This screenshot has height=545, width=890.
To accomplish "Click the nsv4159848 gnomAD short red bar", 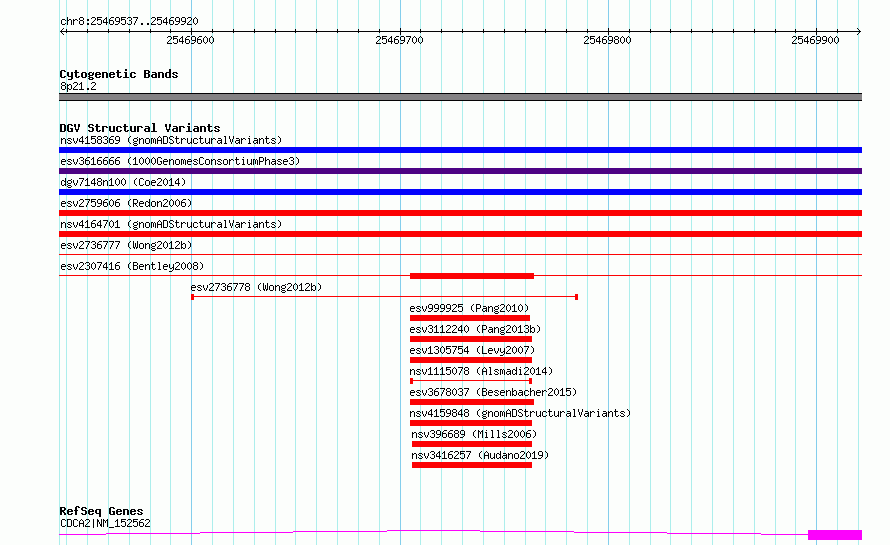I will (x=471, y=423).
